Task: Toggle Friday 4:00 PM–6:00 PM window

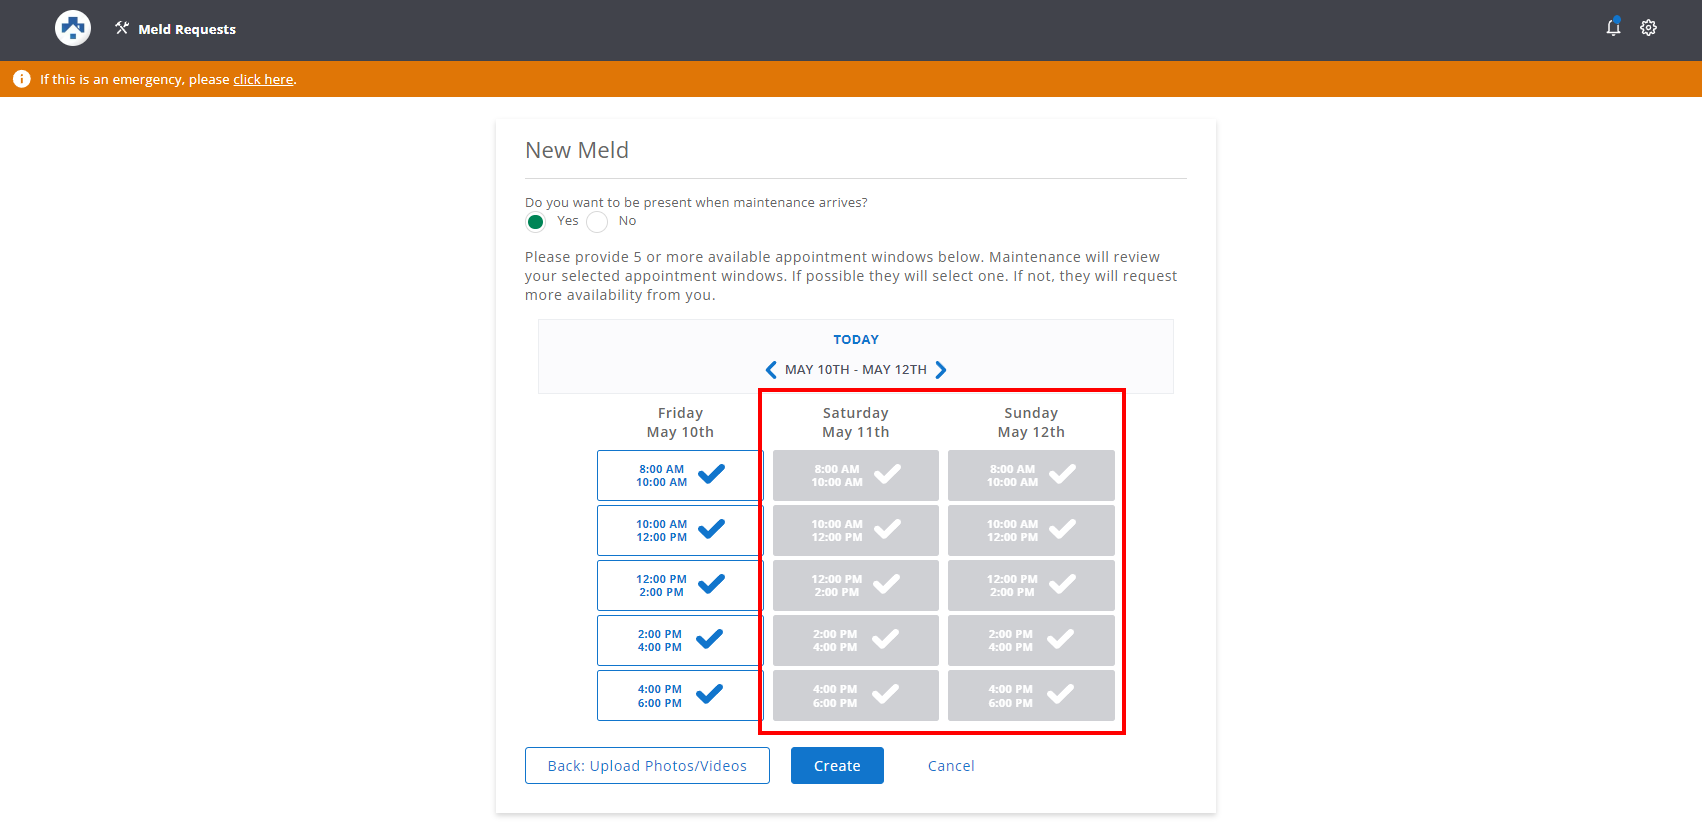Action: tap(679, 695)
